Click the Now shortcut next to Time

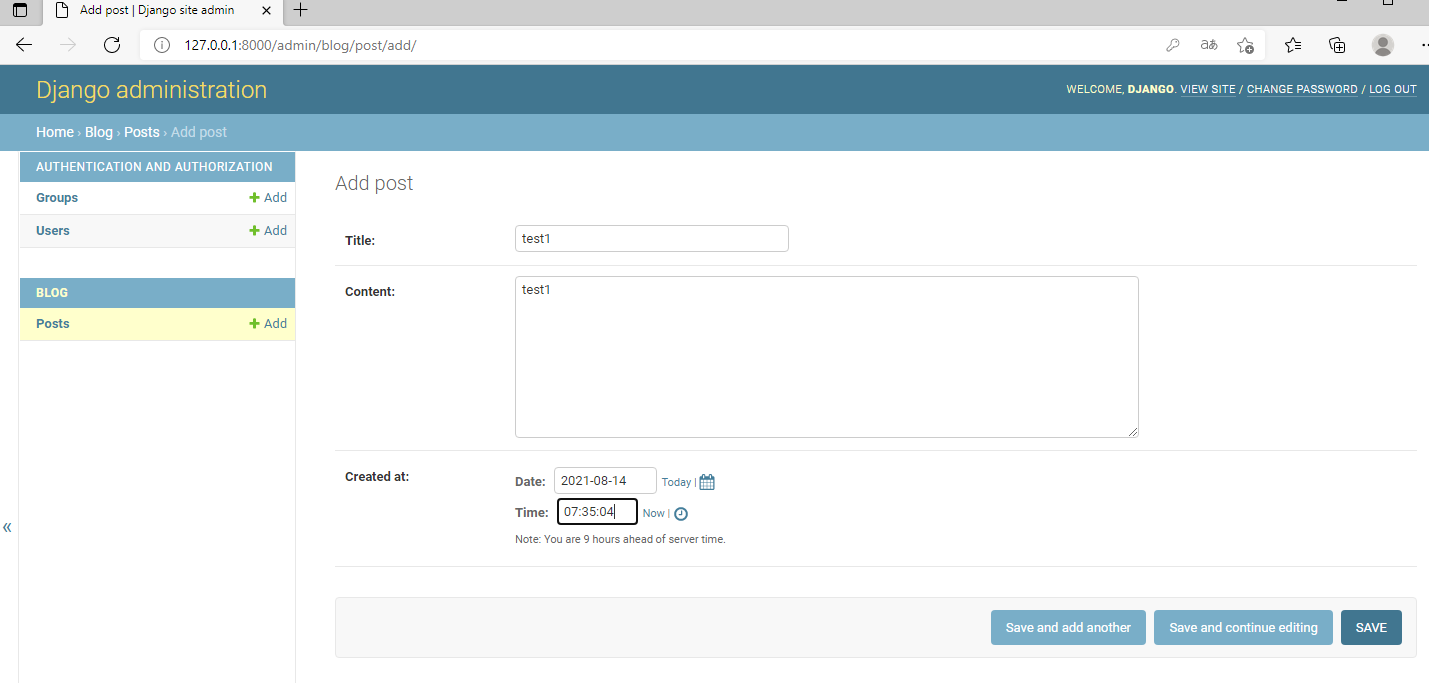(x=654, y=514)
